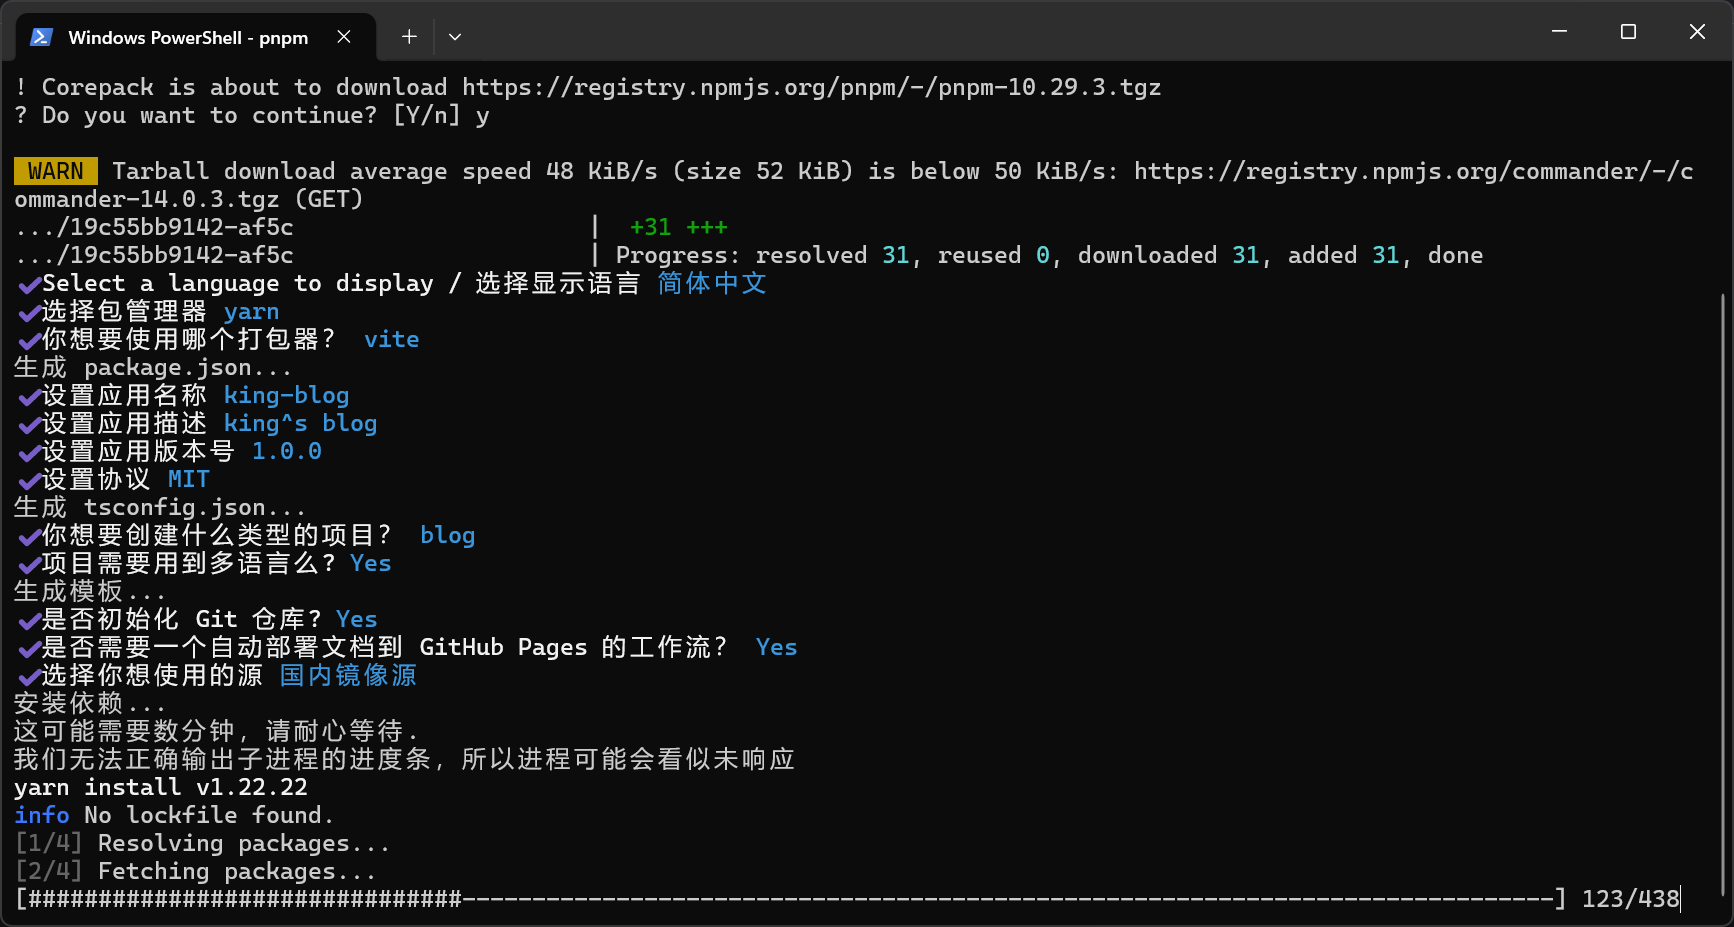
Task: Click the yarn fetching progress bar
Action: (790, 899)
